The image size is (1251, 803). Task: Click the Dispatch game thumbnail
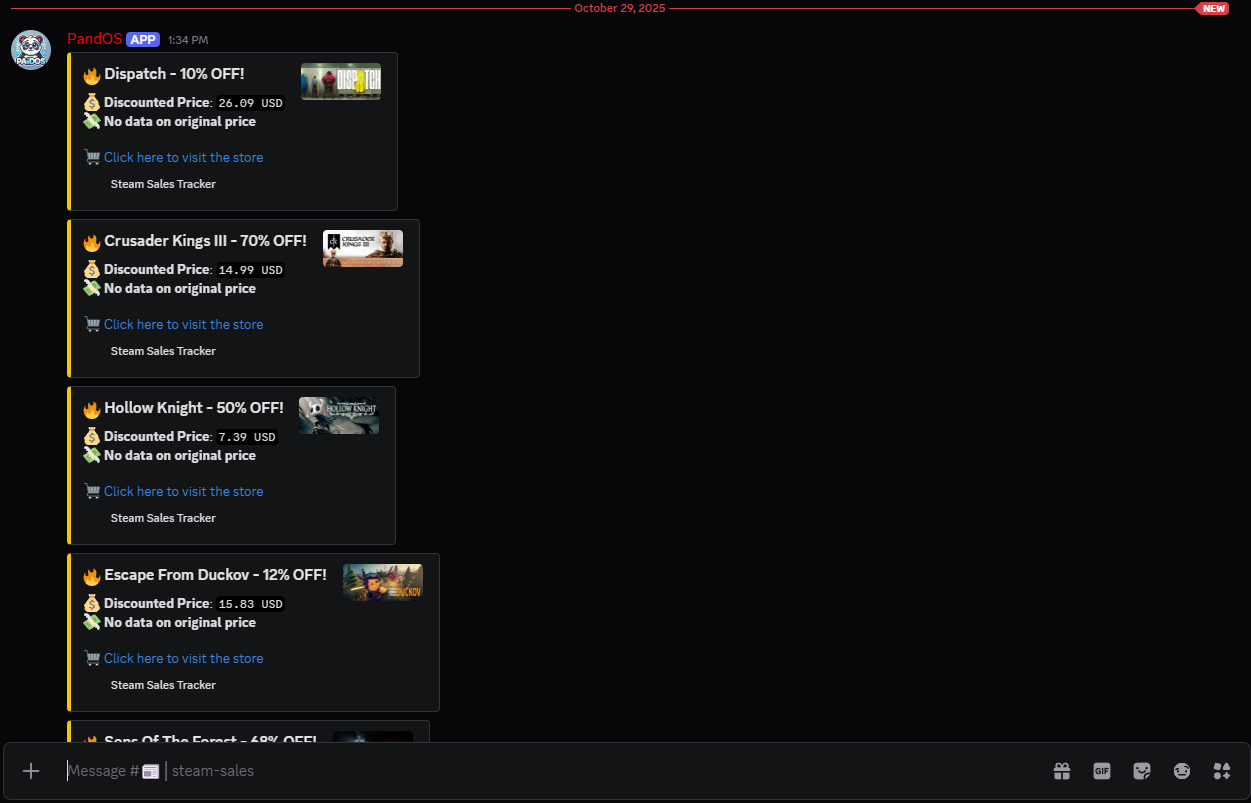pyautogui.click(x=341, y=81)
